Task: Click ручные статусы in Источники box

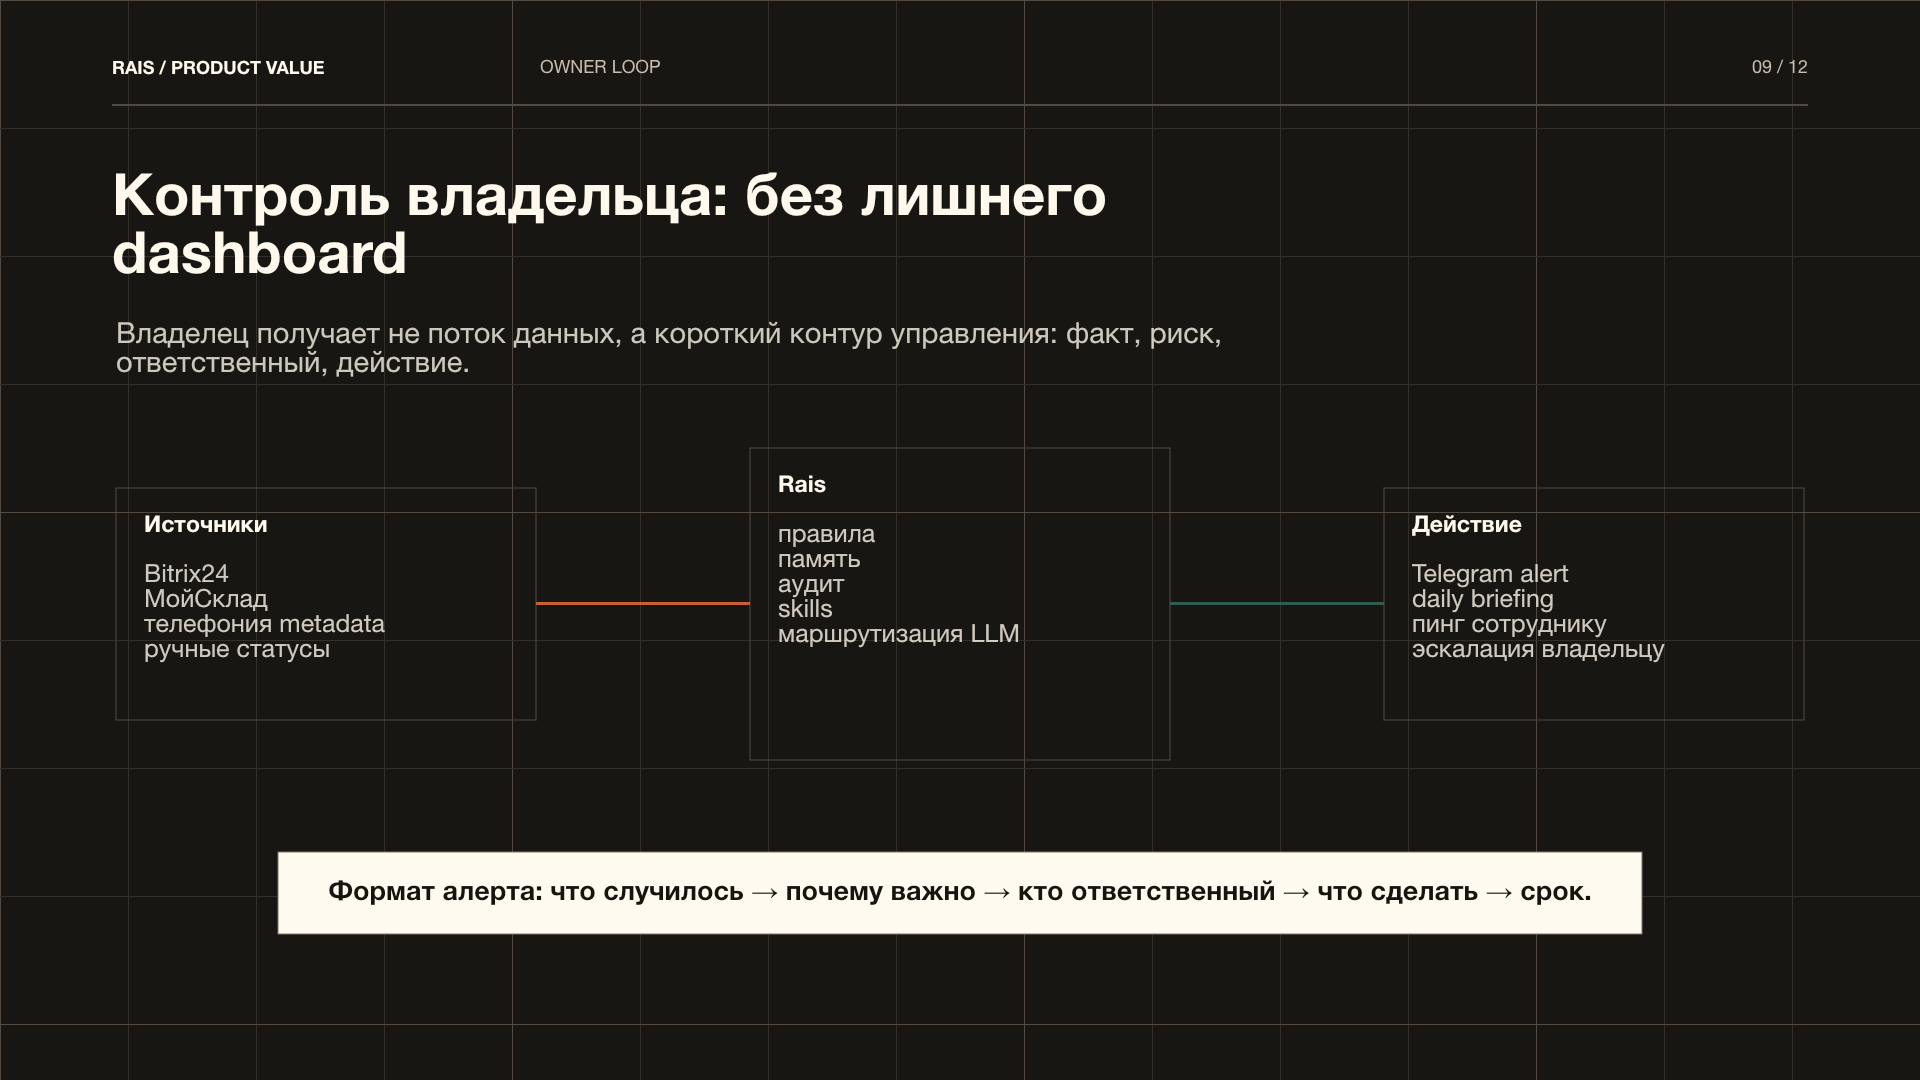Action: coord(236,649)
